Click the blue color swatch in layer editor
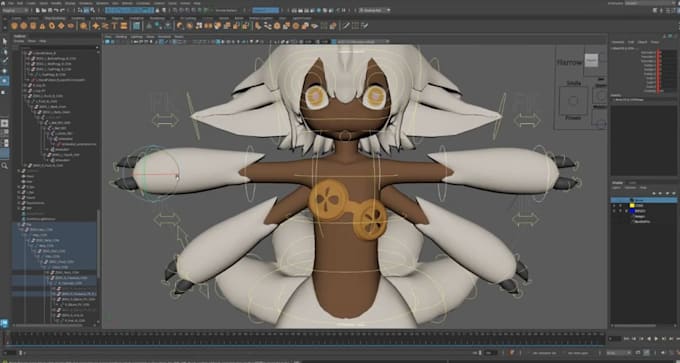Screen dimensions: 680x363 632,211
